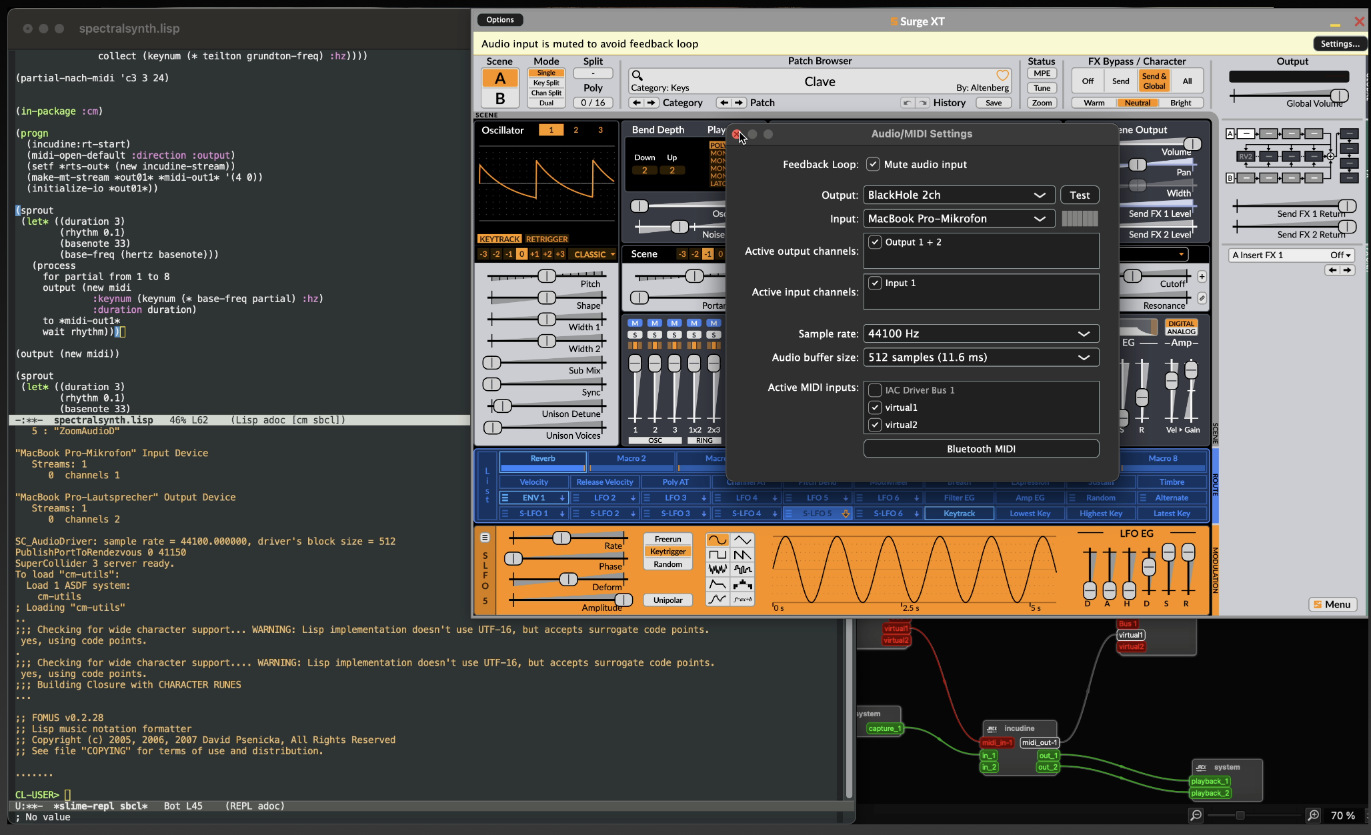Viewport: 1371px width, 835px height.
Task: Click the Bluetooth MIDI button
Action: point(981,449)
